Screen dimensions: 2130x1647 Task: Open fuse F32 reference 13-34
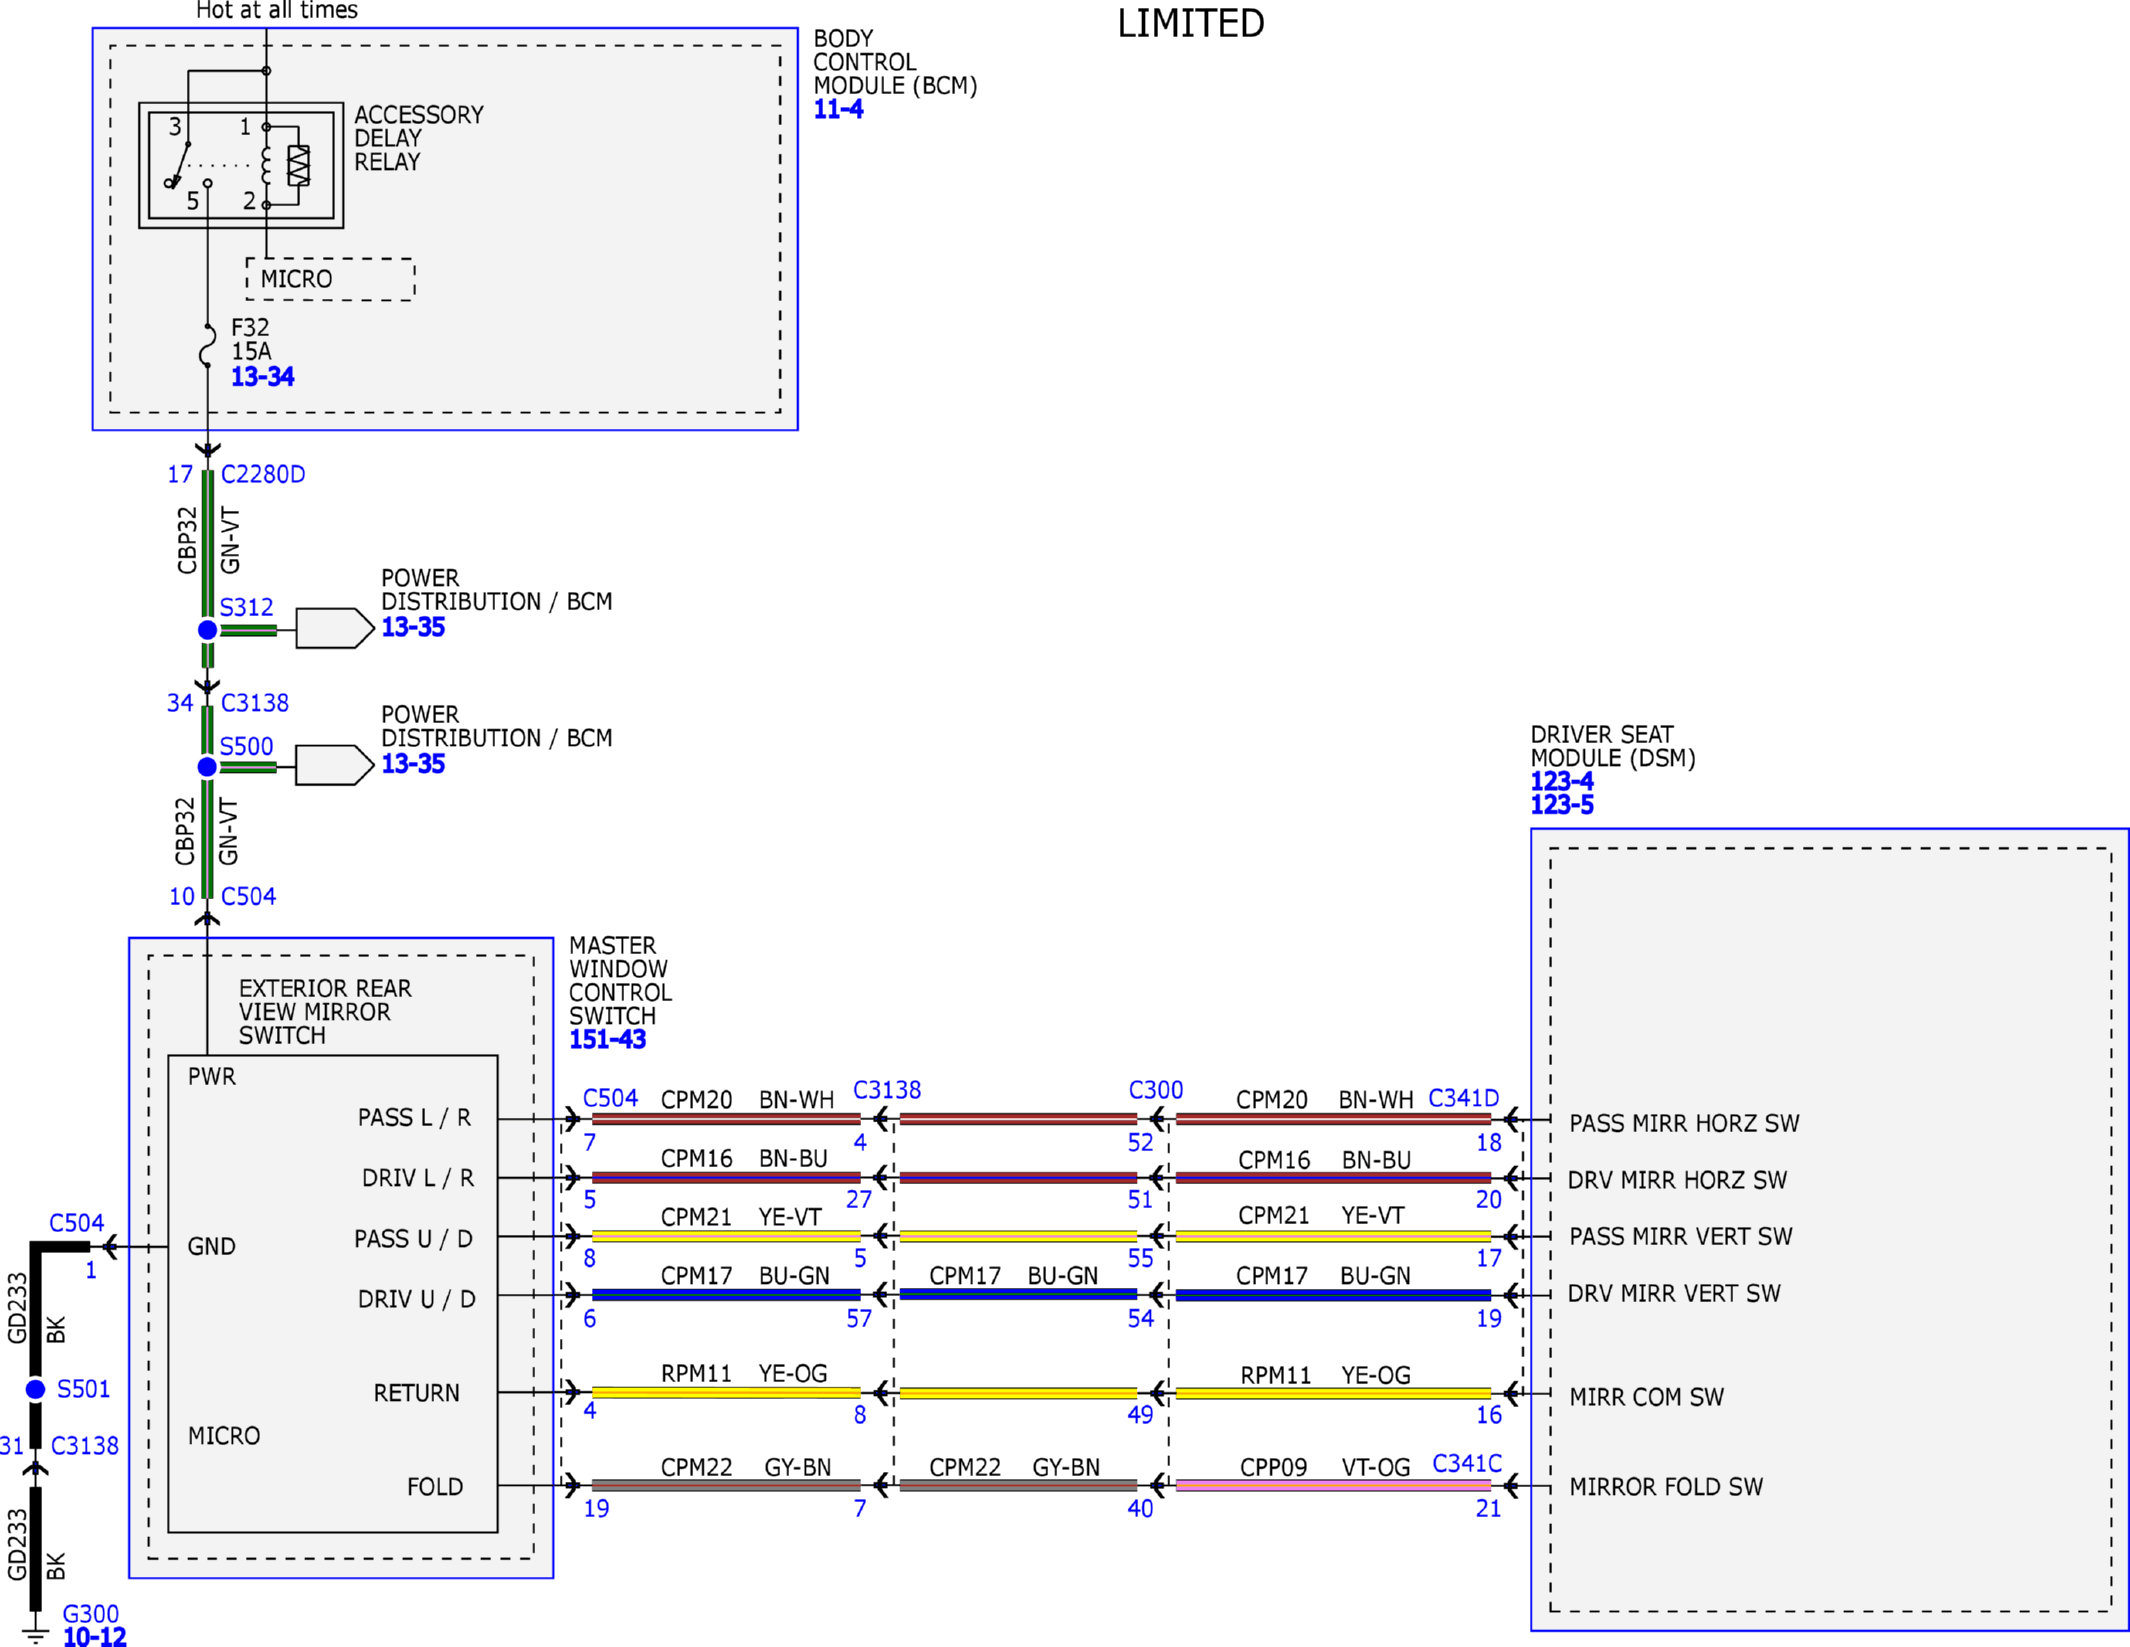click(x=262, y=377)
